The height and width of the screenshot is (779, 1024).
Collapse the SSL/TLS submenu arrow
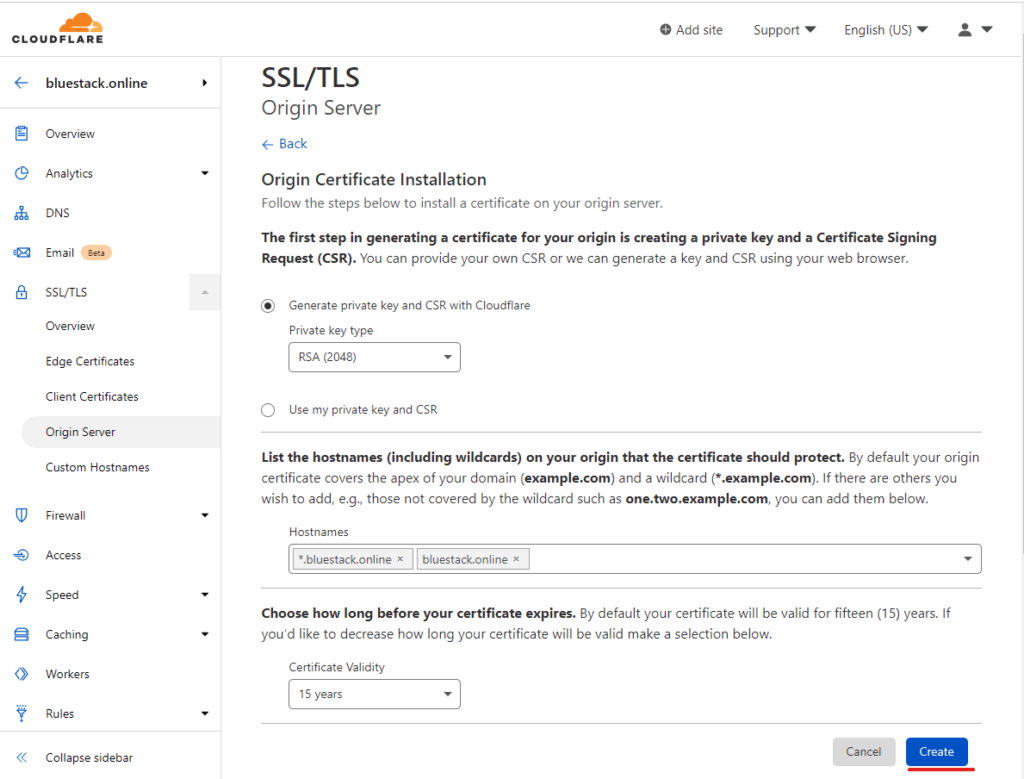tap(204, 292)
